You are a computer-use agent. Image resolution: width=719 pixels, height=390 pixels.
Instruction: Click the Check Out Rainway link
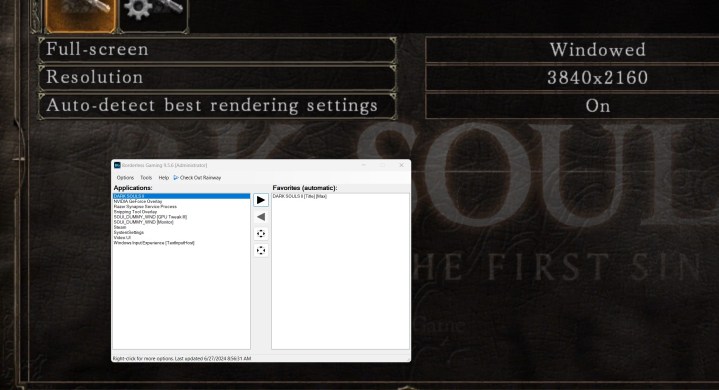click(x=197, y=178)
